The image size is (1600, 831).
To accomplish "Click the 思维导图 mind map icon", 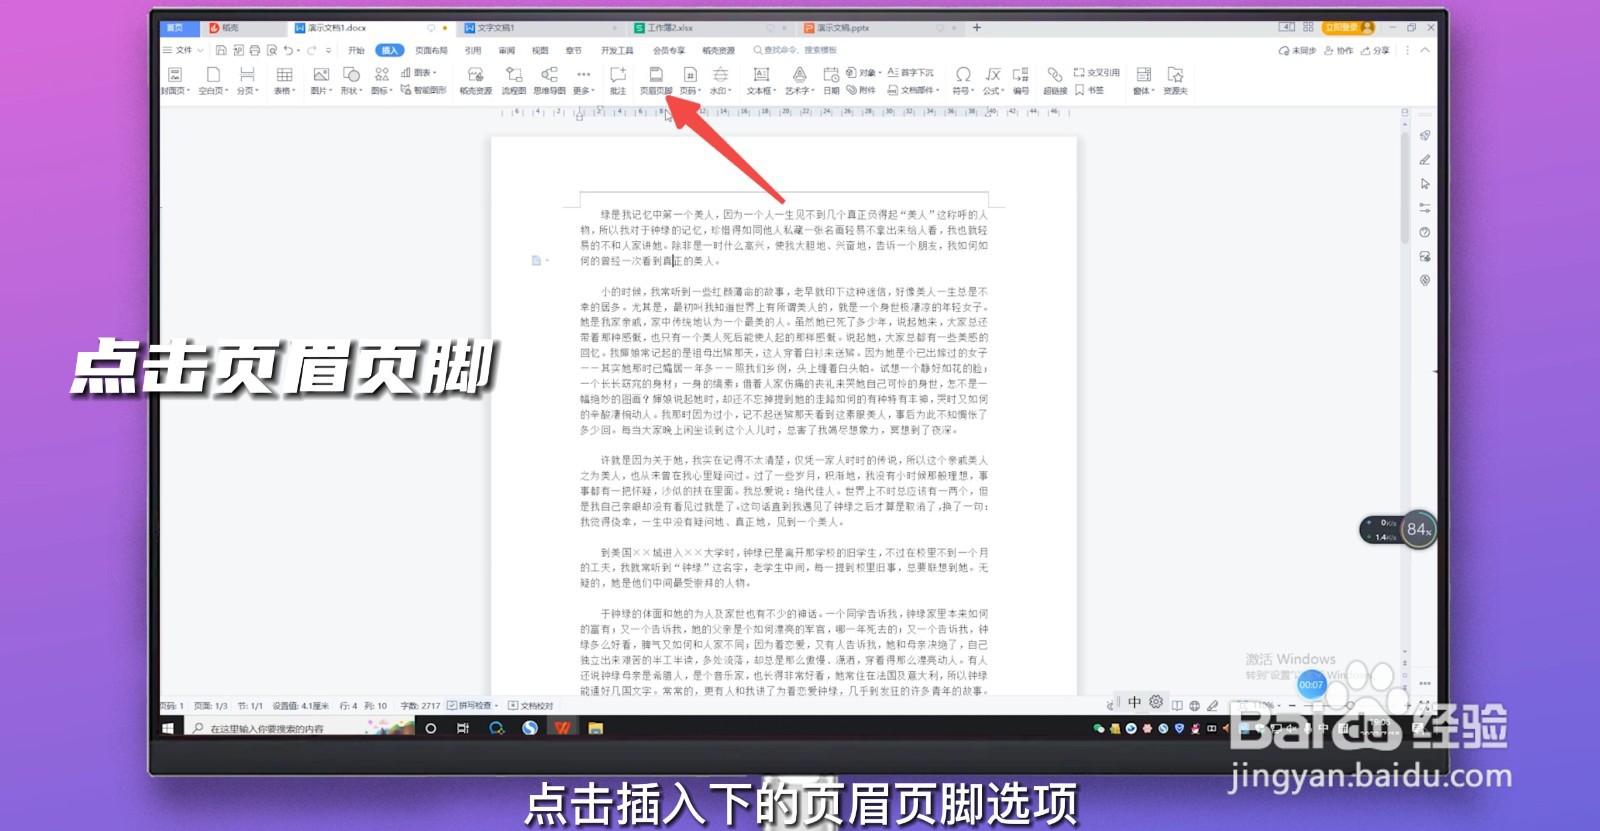I will point(549,81).
